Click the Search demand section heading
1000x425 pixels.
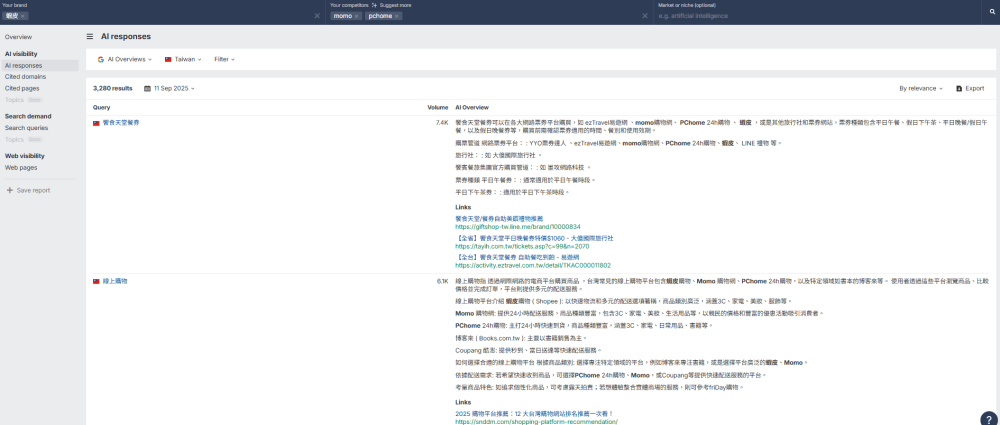coord(28,116)
